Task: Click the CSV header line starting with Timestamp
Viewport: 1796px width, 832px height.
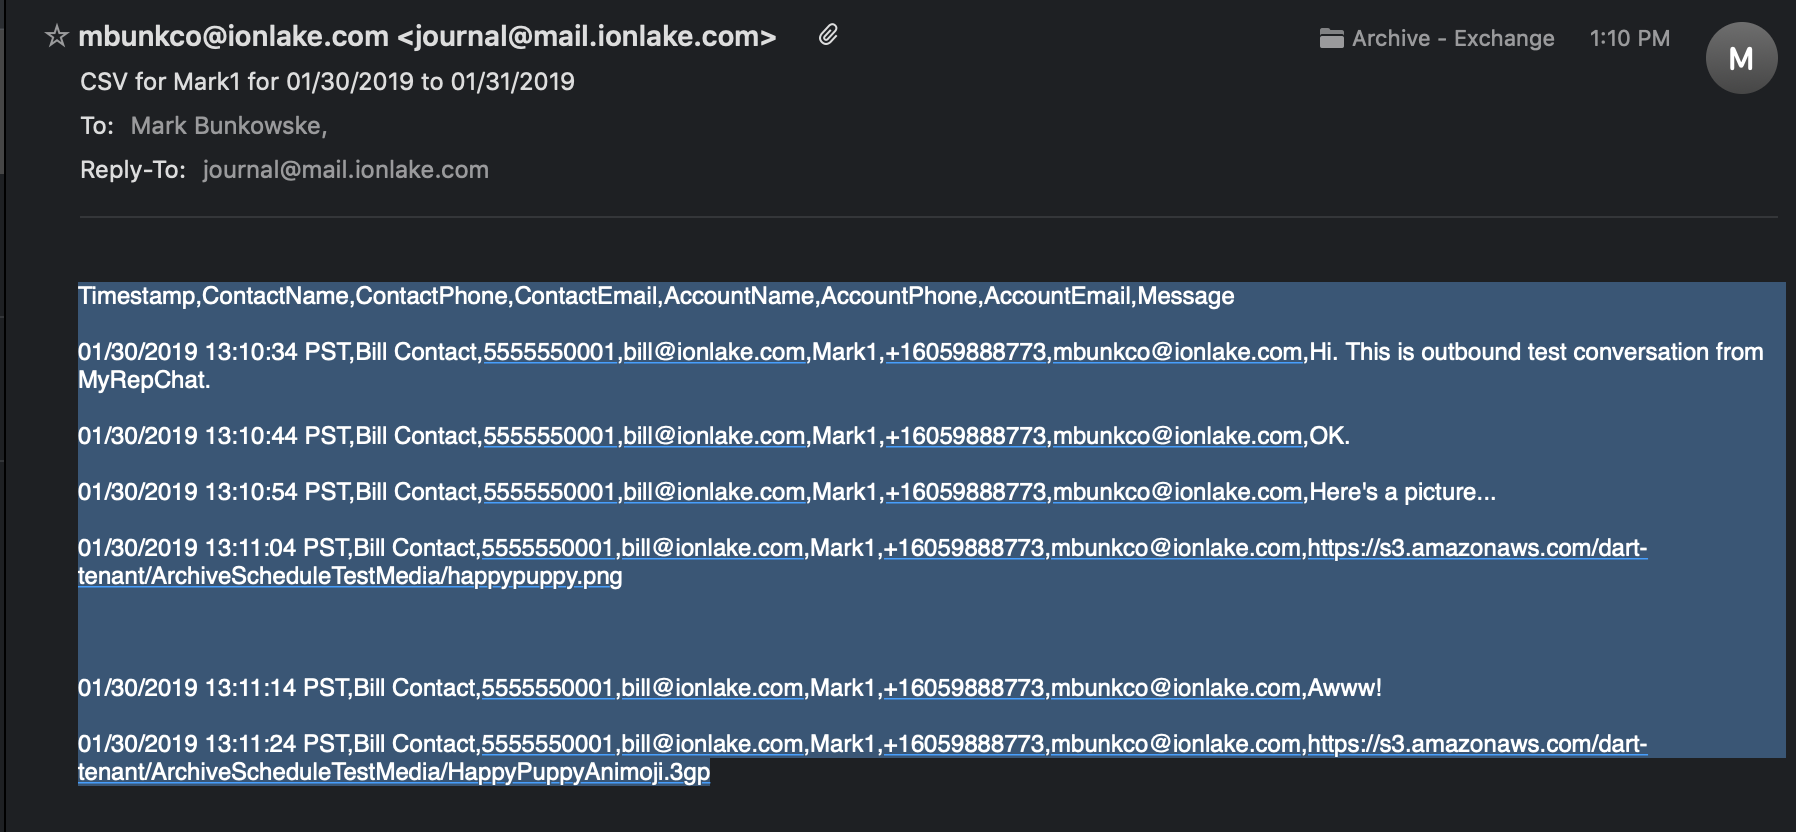Action: 656,296
